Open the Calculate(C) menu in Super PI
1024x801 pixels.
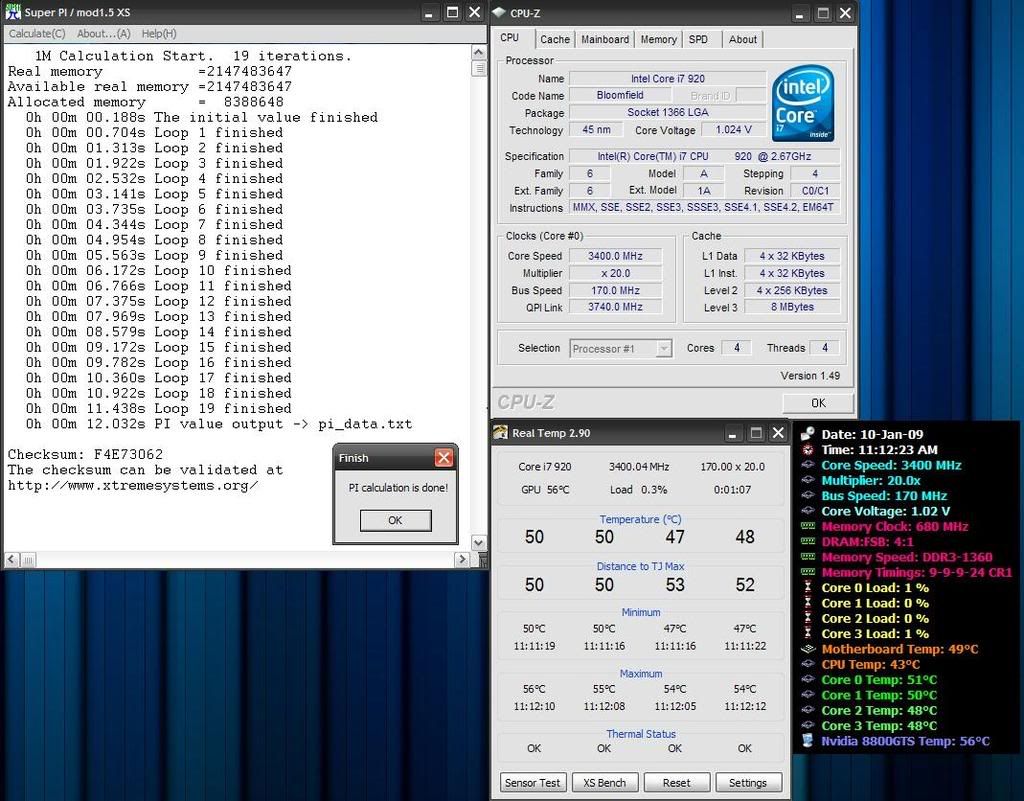pos(37,34)
